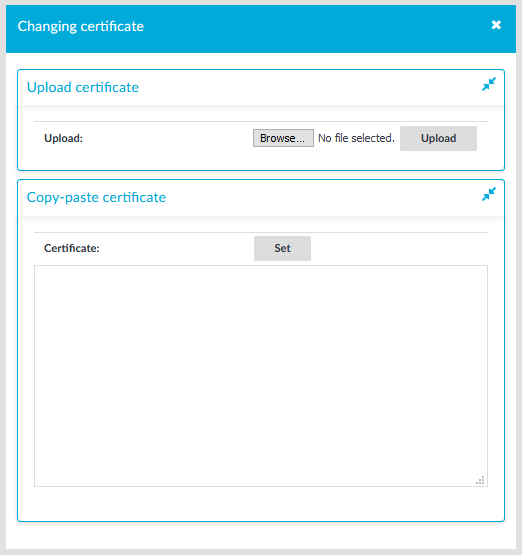Click the empty area below Copy-paste certificate panel
The height and width of the screenshot is (555, 522).
pyautogui.click(x=261, y=535)
